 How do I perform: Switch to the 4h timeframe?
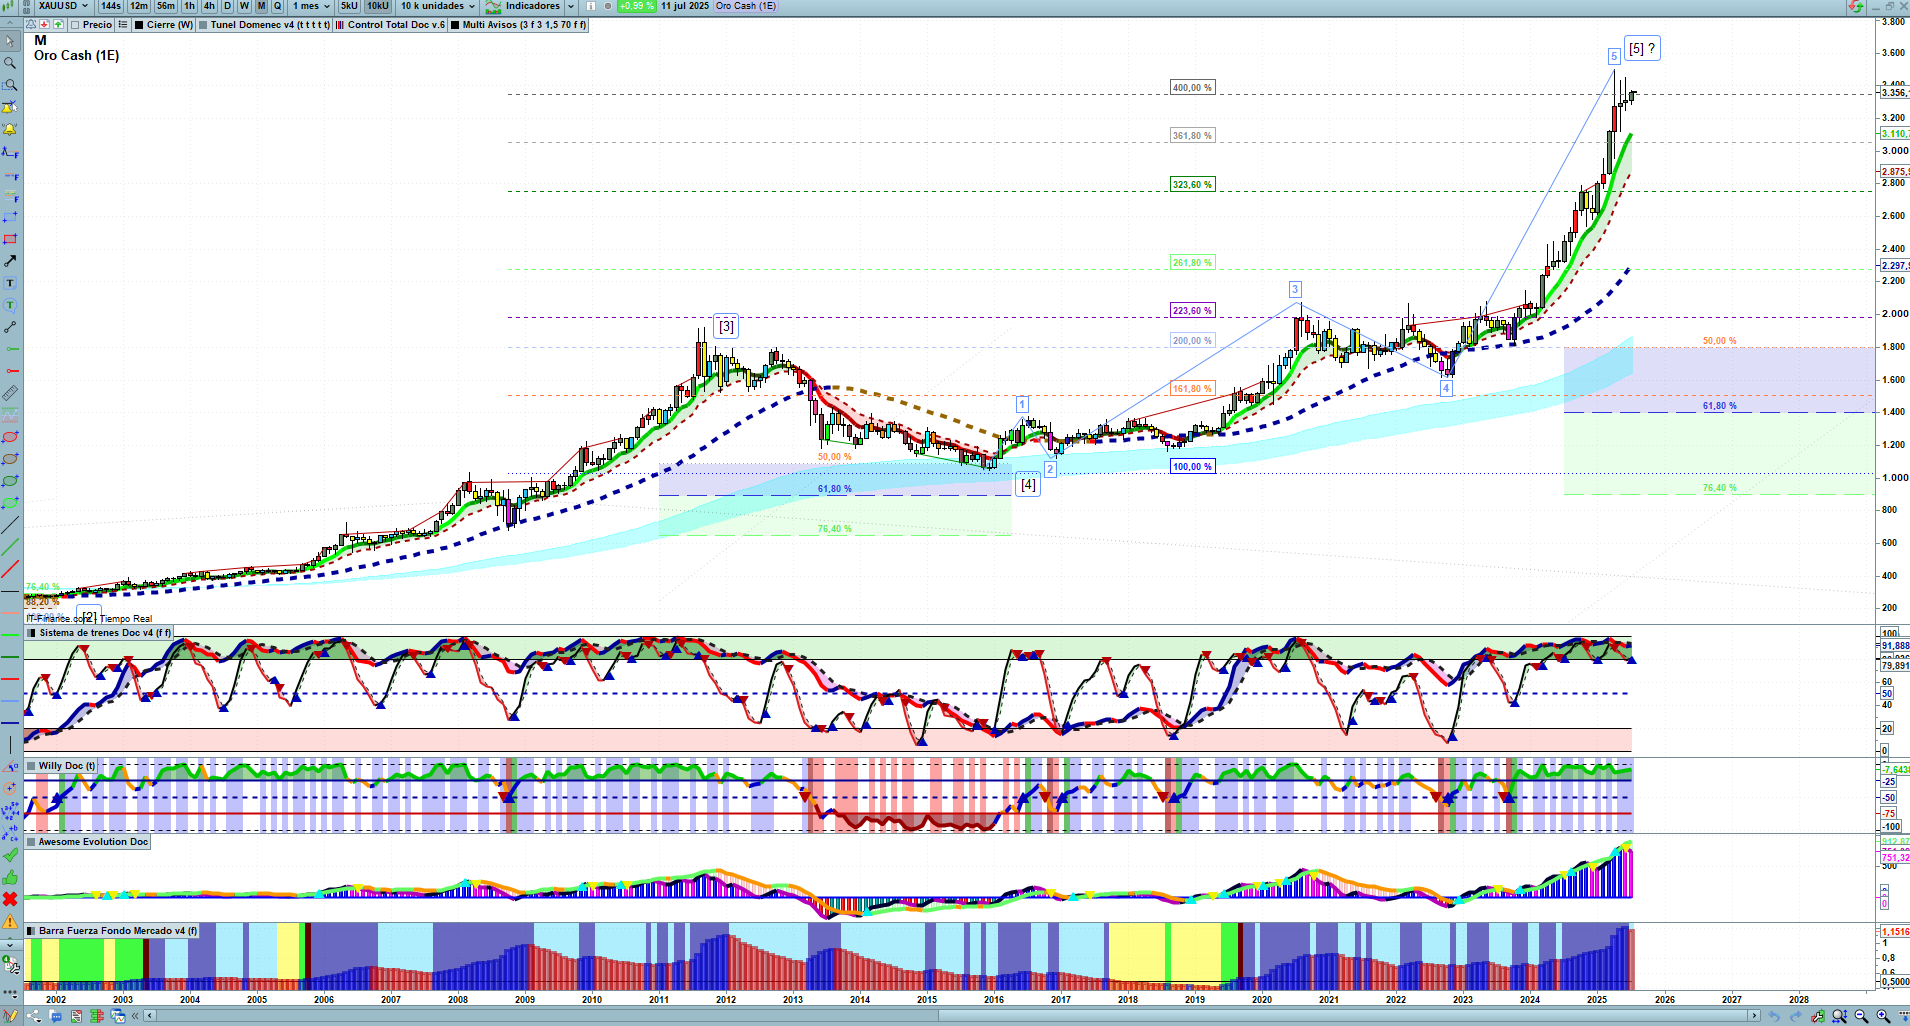[209, 6]
